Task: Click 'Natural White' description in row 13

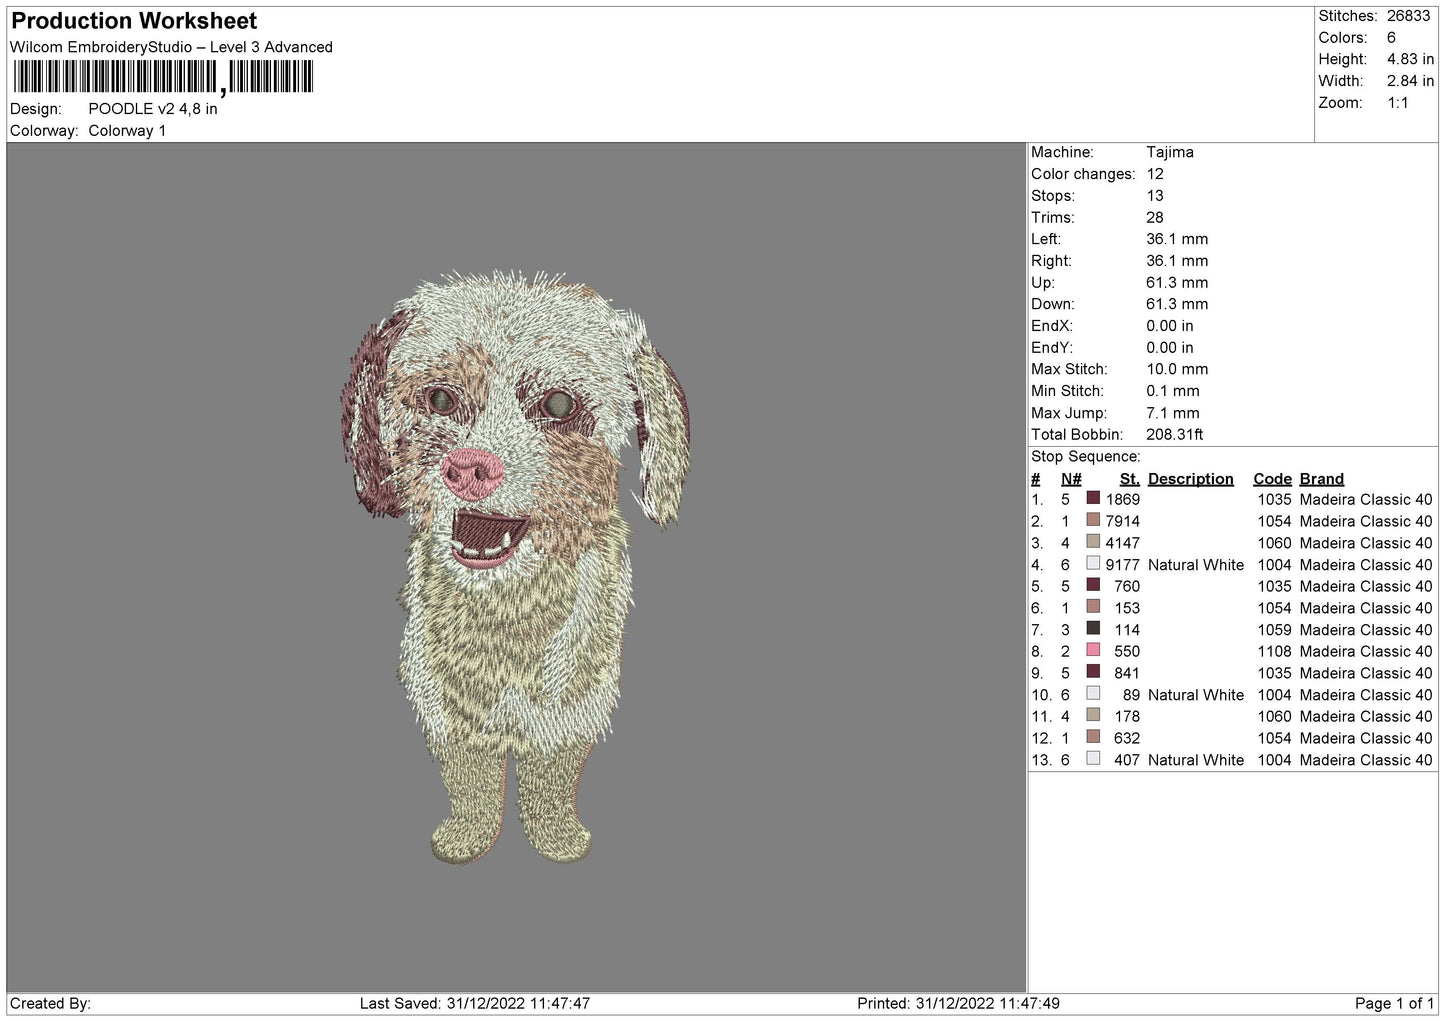Action: pos(1196,759)
